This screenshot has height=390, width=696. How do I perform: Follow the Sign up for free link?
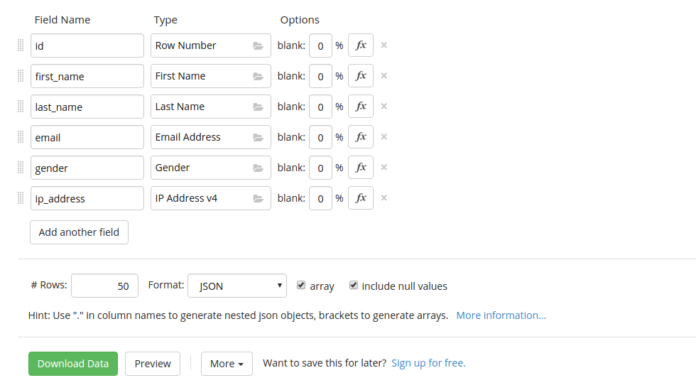428,363
